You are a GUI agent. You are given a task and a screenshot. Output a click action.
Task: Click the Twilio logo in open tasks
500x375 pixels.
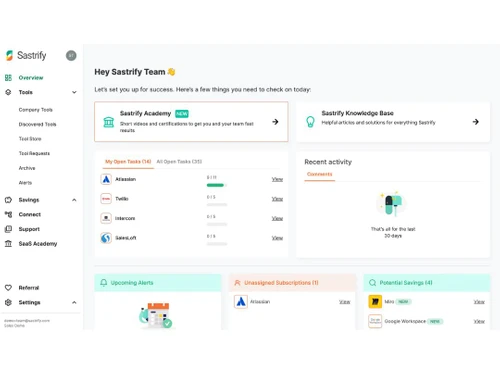[106, 199]
